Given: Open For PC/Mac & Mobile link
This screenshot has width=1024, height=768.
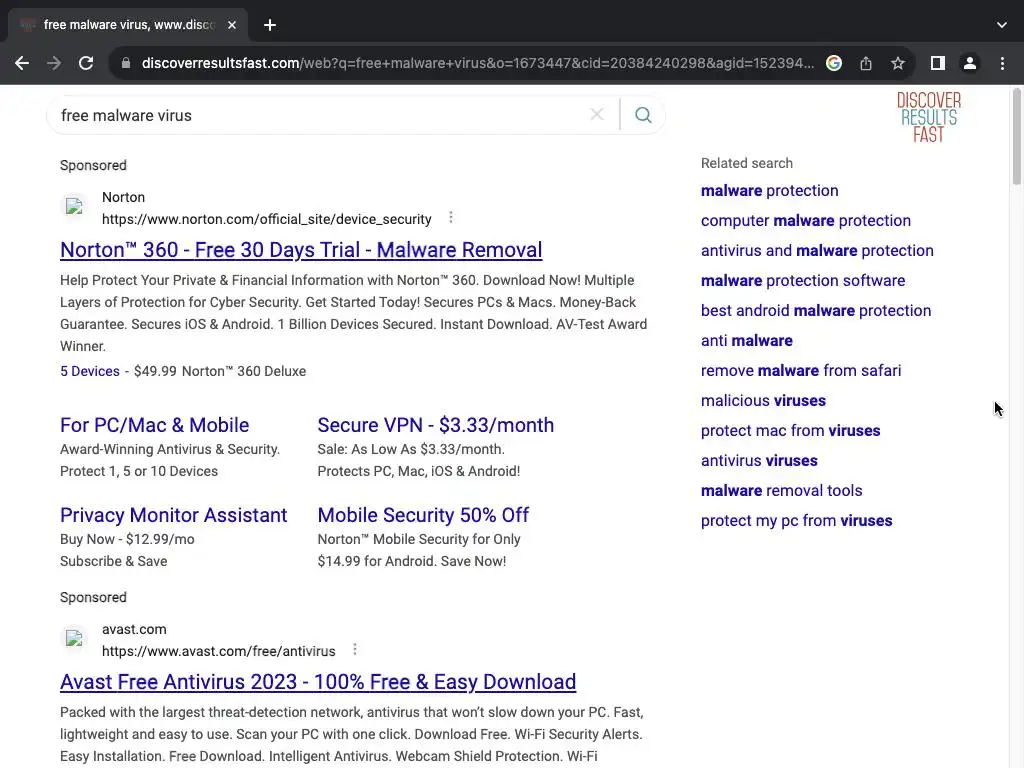Looking at the screenshot, I should click(x=155, y=425).
